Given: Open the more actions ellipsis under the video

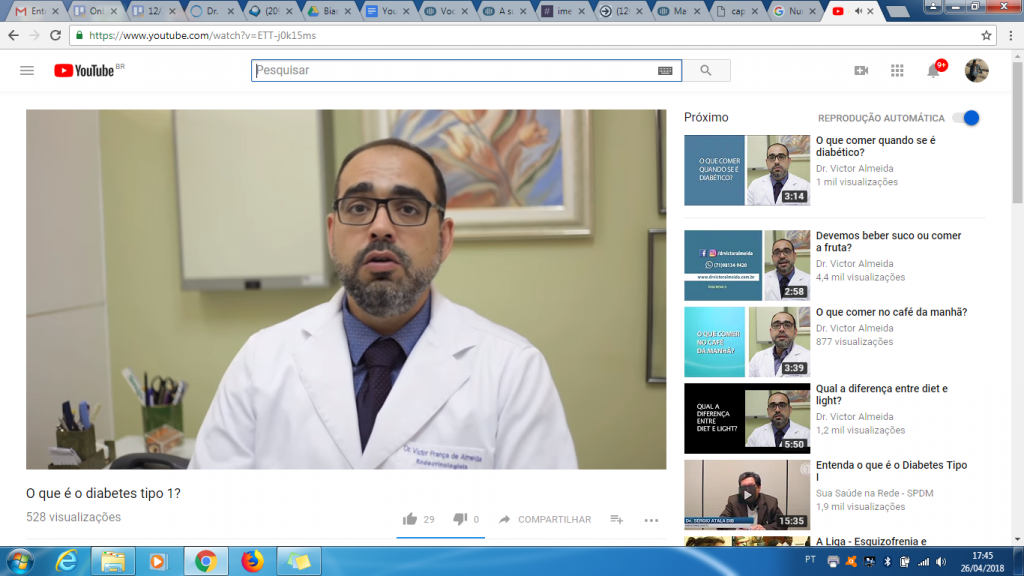Looking at the screenshot, I should 651,520.
